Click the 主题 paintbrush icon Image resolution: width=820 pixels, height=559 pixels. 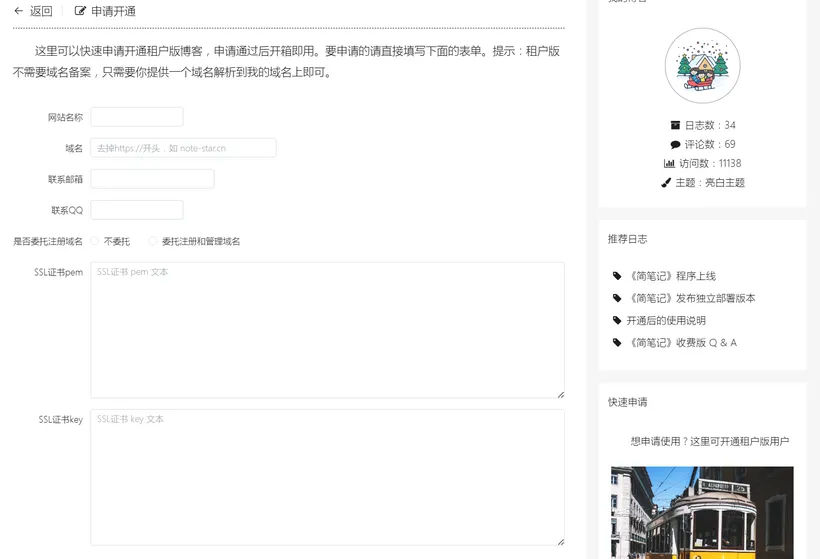tap(666, 182)
